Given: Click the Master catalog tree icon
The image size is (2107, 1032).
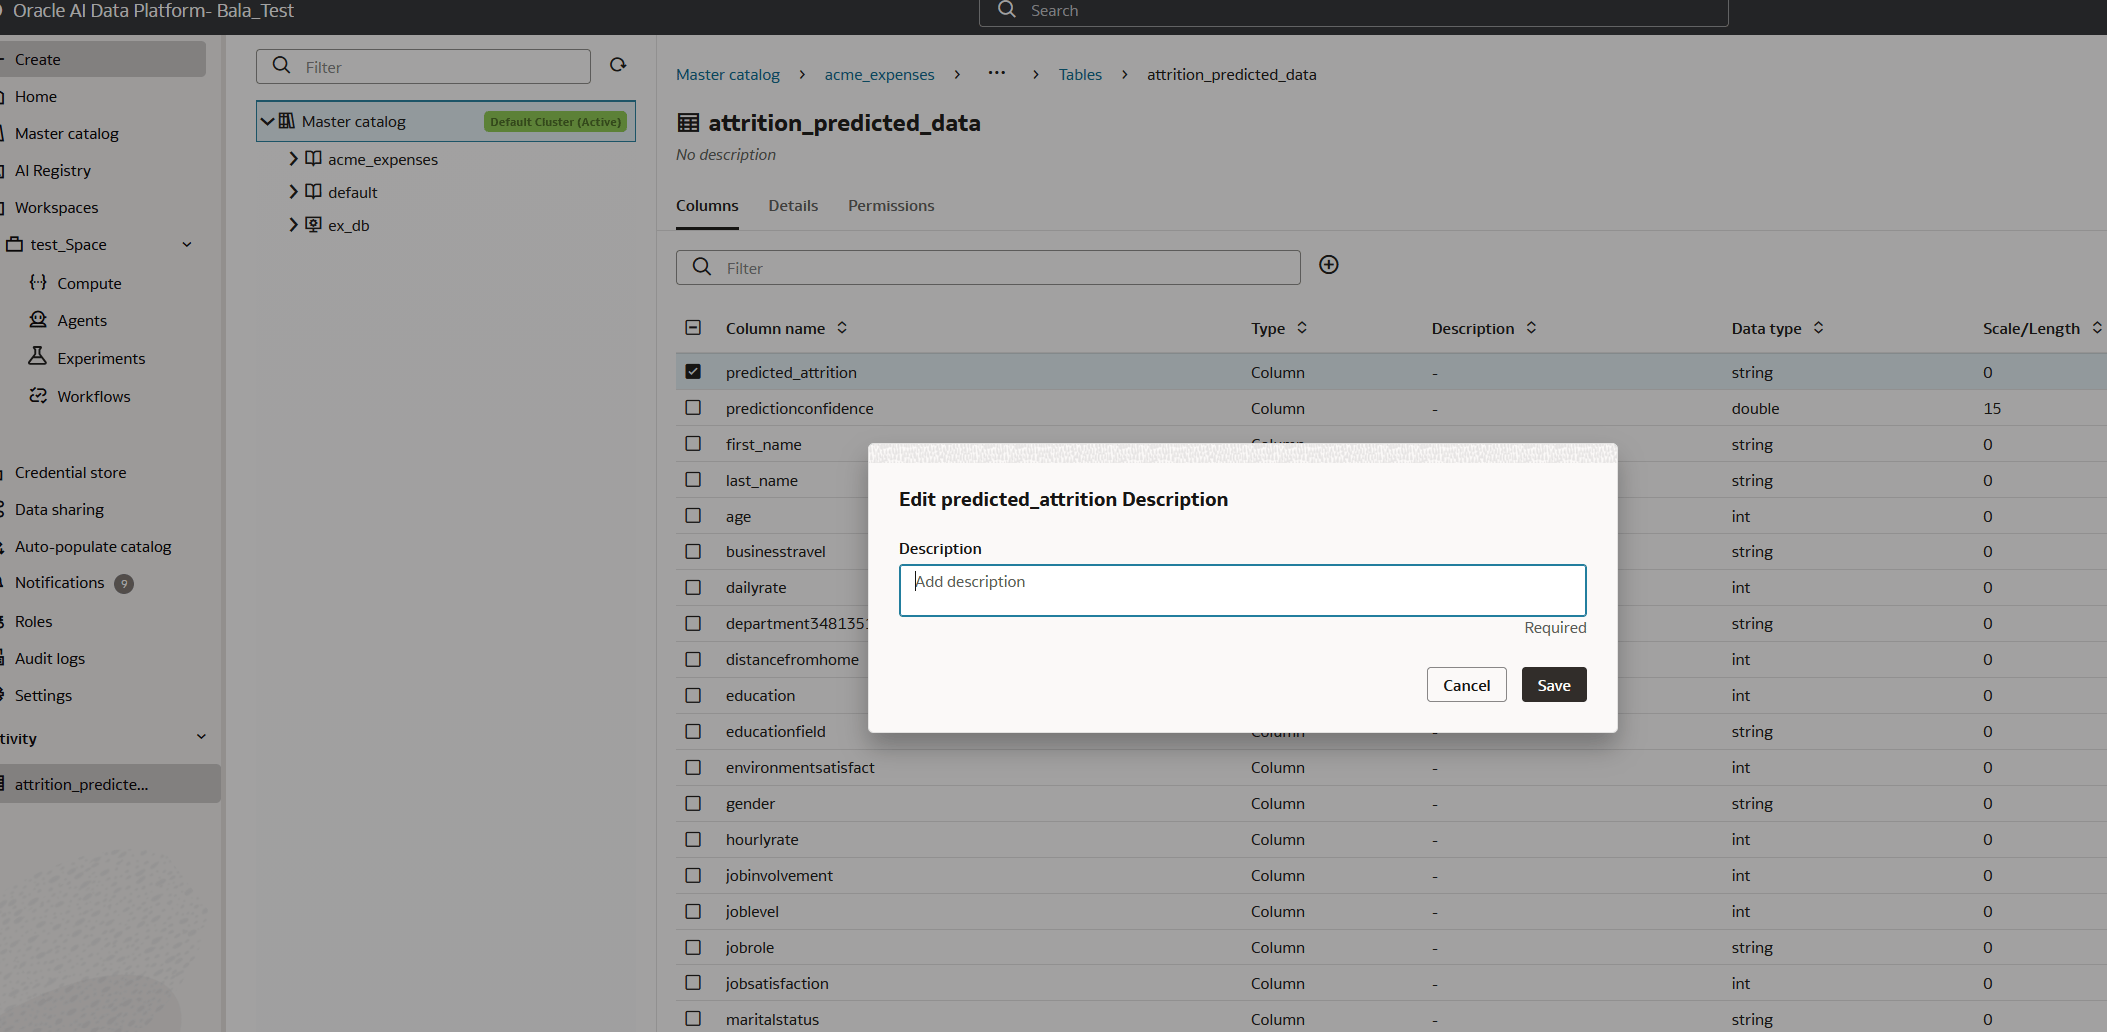Looking at the screenshot, I should coord(286,121).
